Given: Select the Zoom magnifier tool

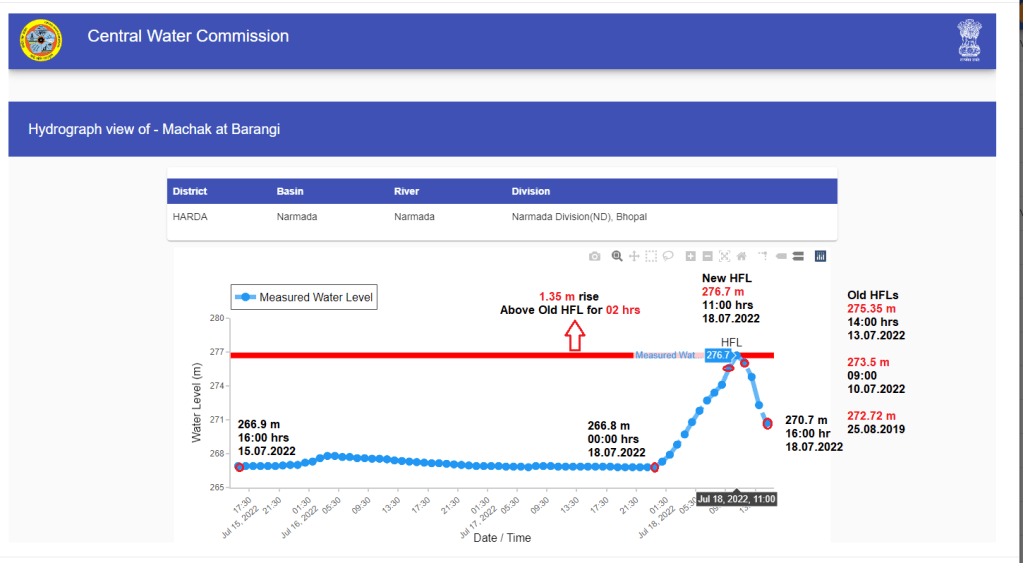Looking at the screenshot, I should click(617, 256).
